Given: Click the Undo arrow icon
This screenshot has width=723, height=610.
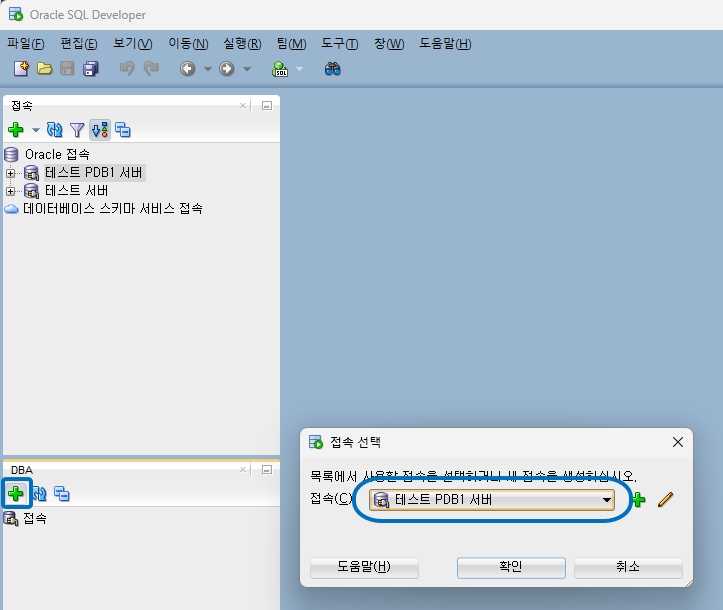Looking at the screenshot, I should click(127, 69).
